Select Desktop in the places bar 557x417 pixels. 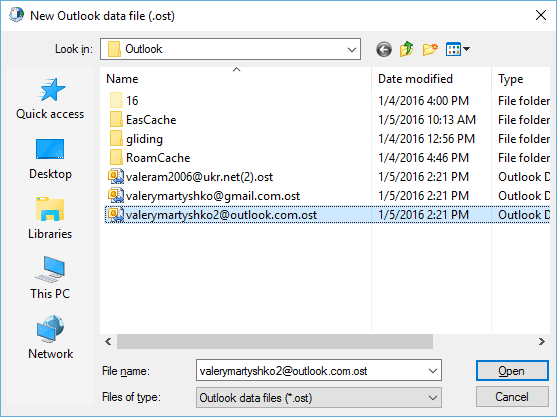tap(50, 158)
